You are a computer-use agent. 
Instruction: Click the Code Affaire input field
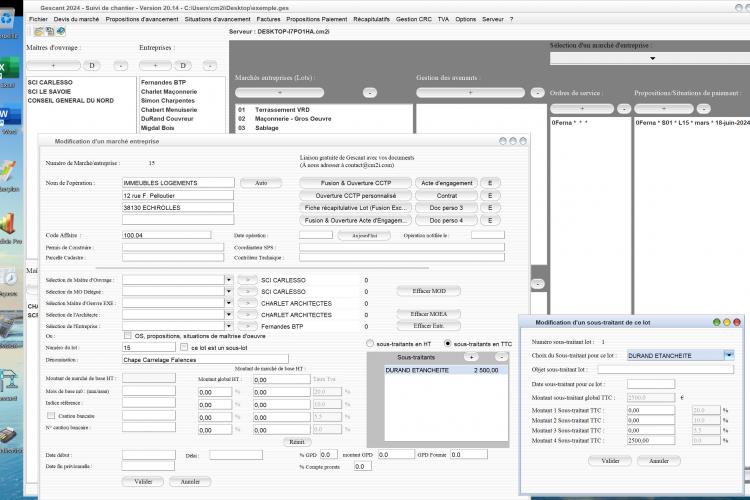(166, 235)
